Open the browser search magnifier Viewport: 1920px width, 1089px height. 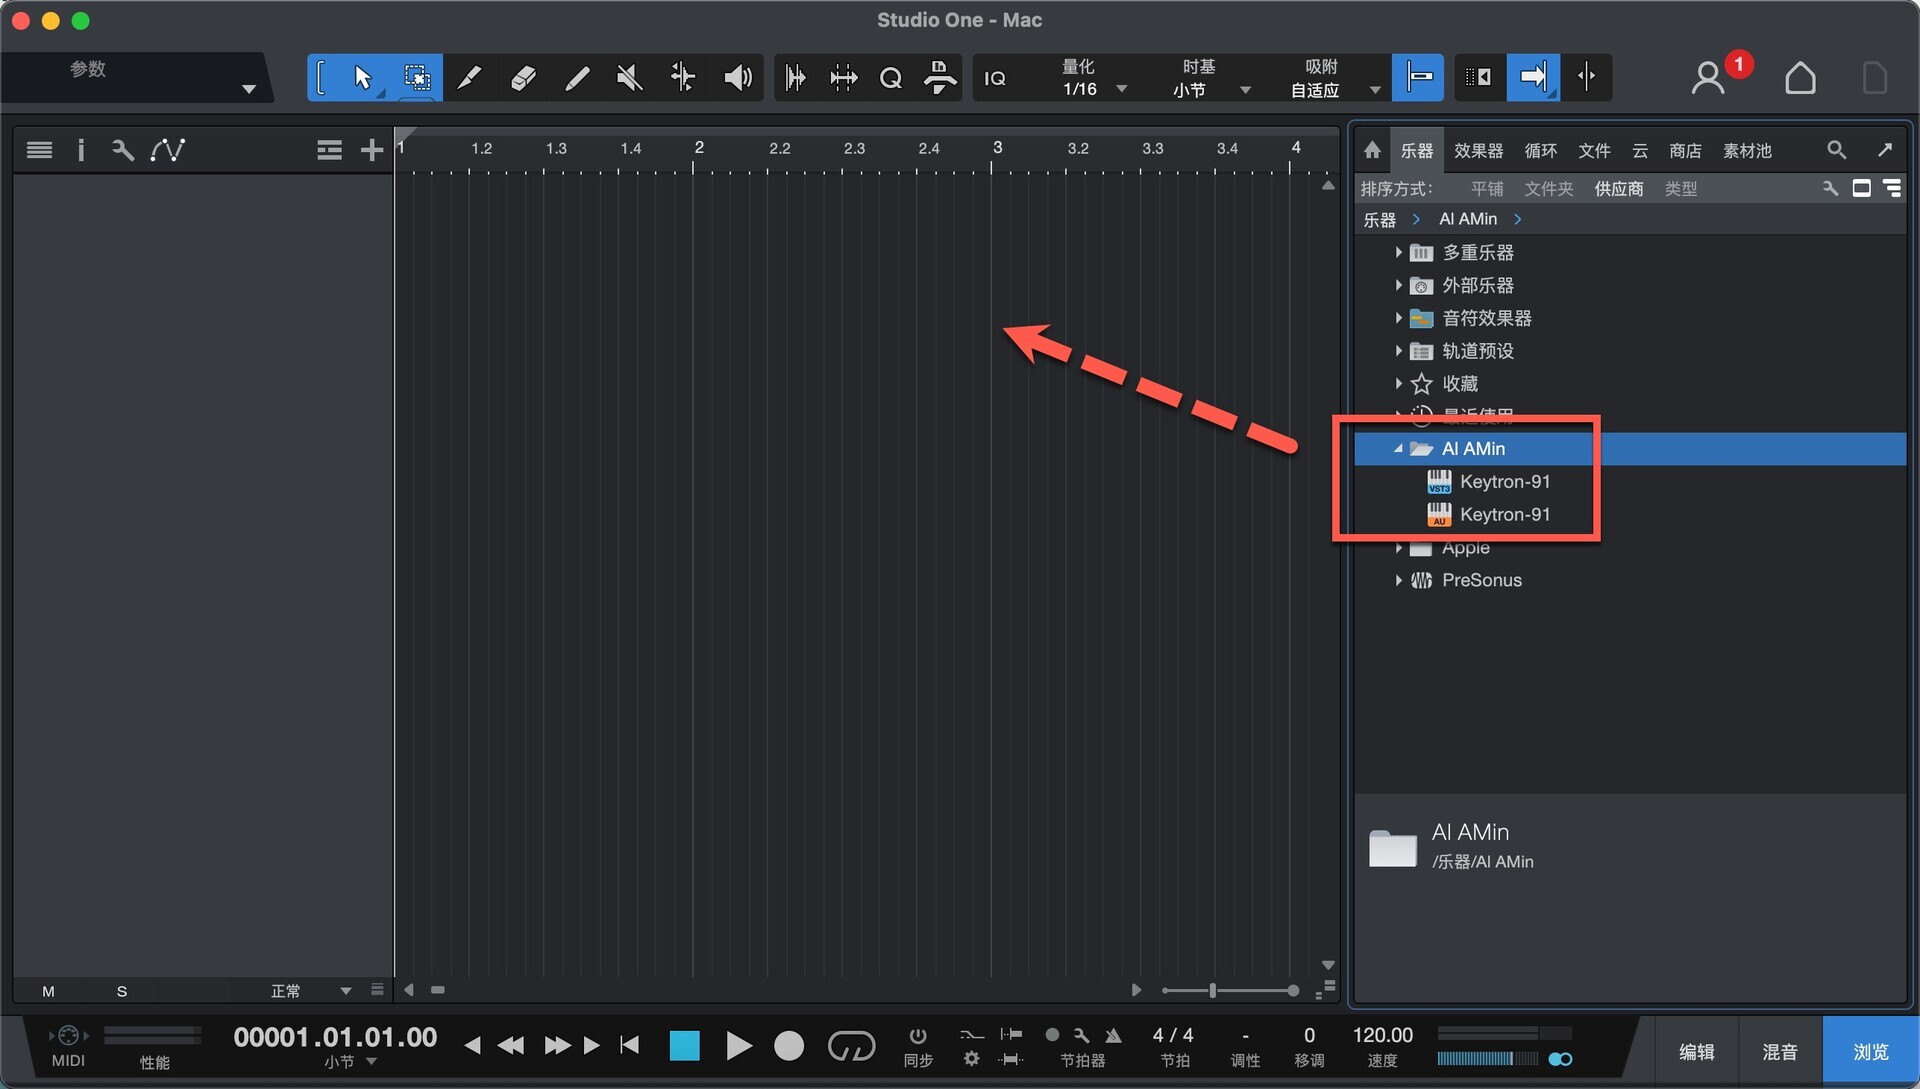1836,150
